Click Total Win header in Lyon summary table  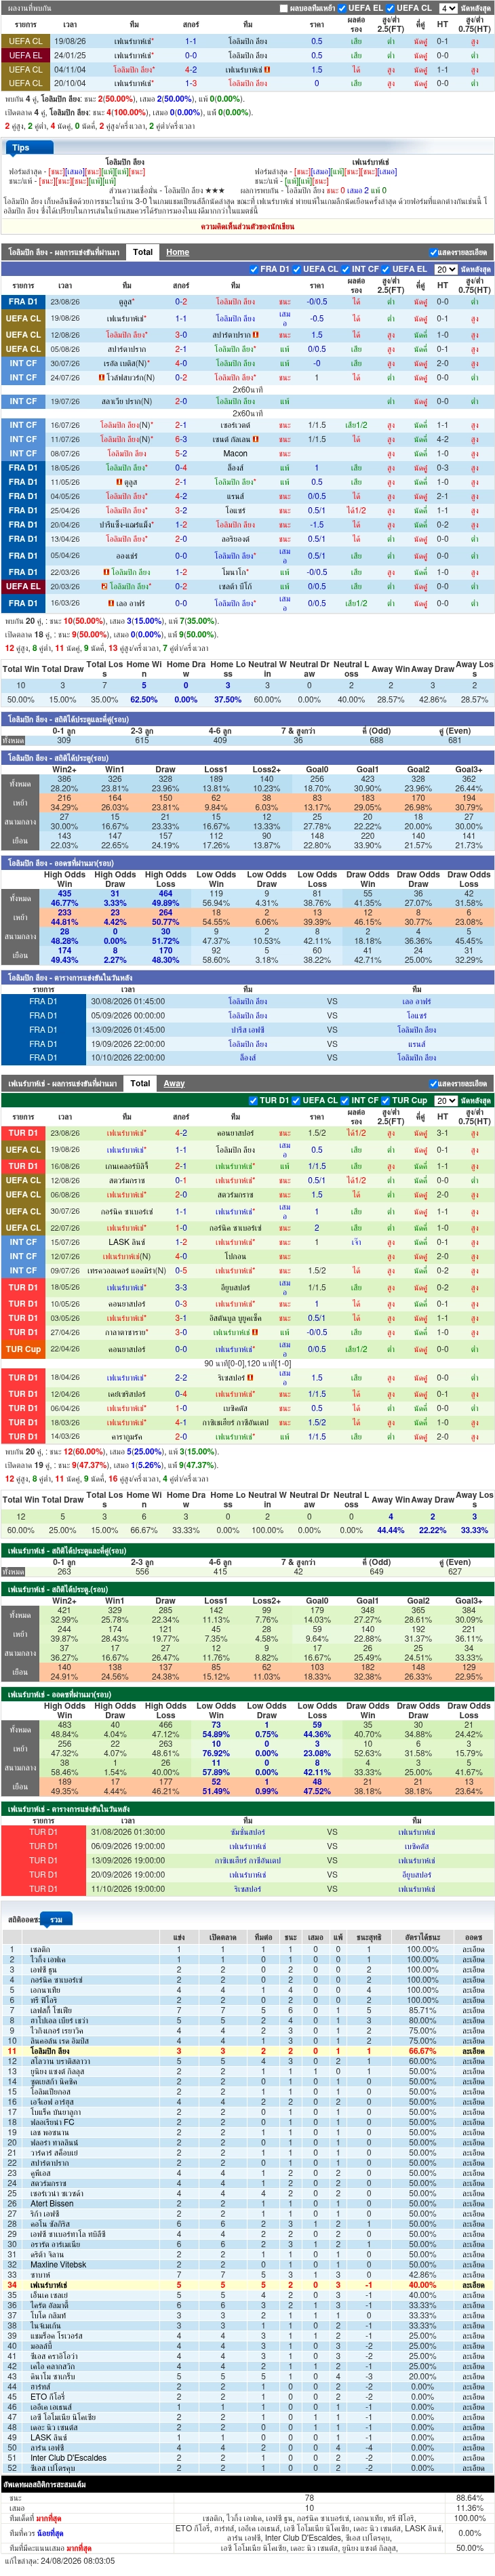point(21,669)
